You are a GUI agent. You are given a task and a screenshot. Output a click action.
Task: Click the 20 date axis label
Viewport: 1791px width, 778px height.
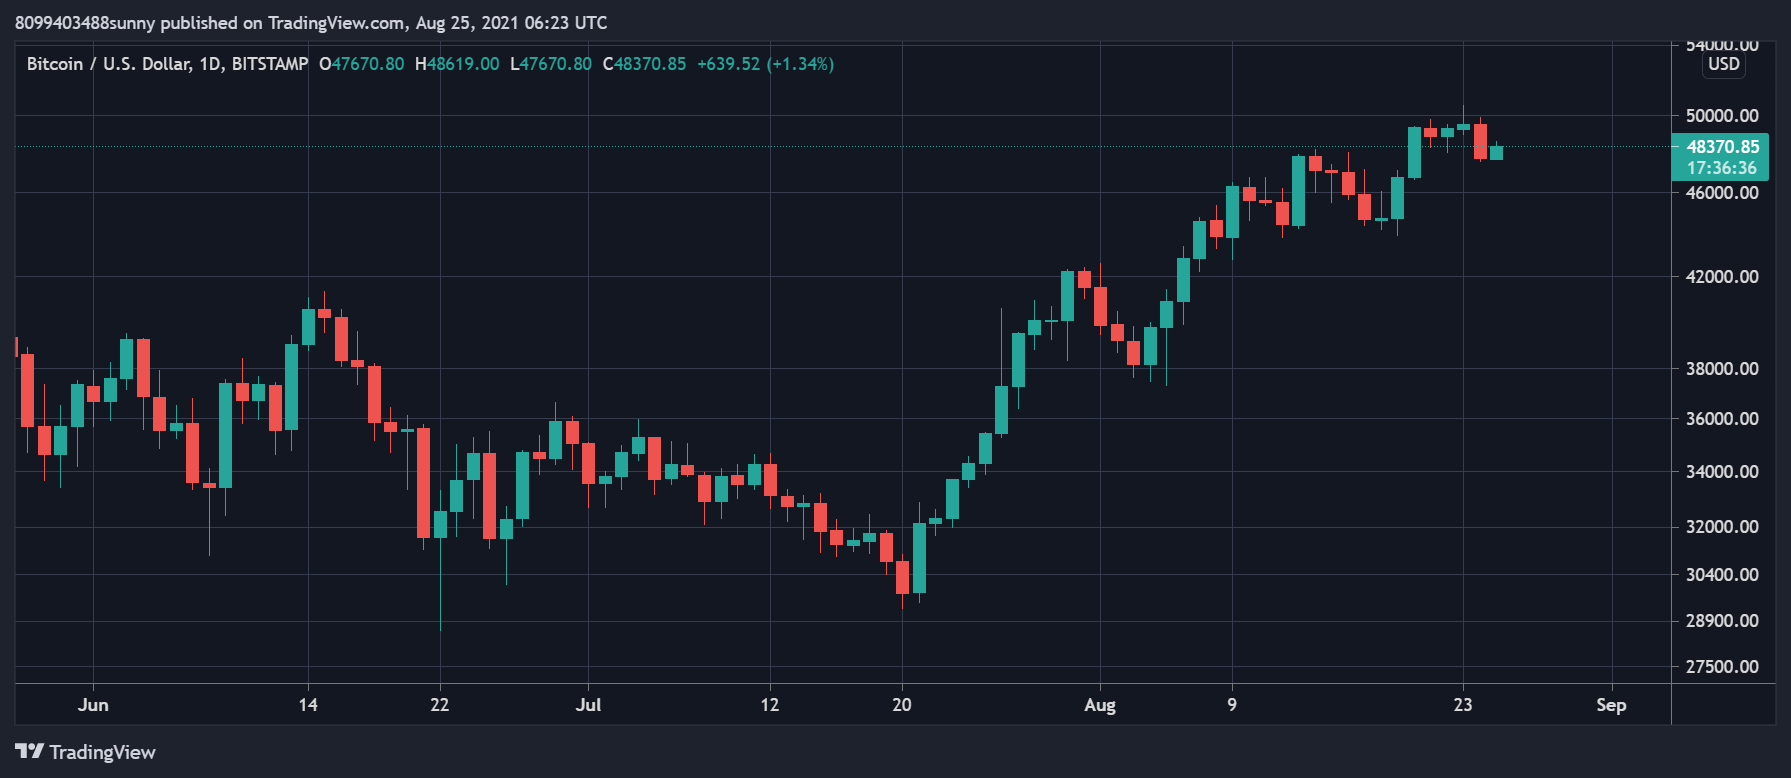pos(902,705)
